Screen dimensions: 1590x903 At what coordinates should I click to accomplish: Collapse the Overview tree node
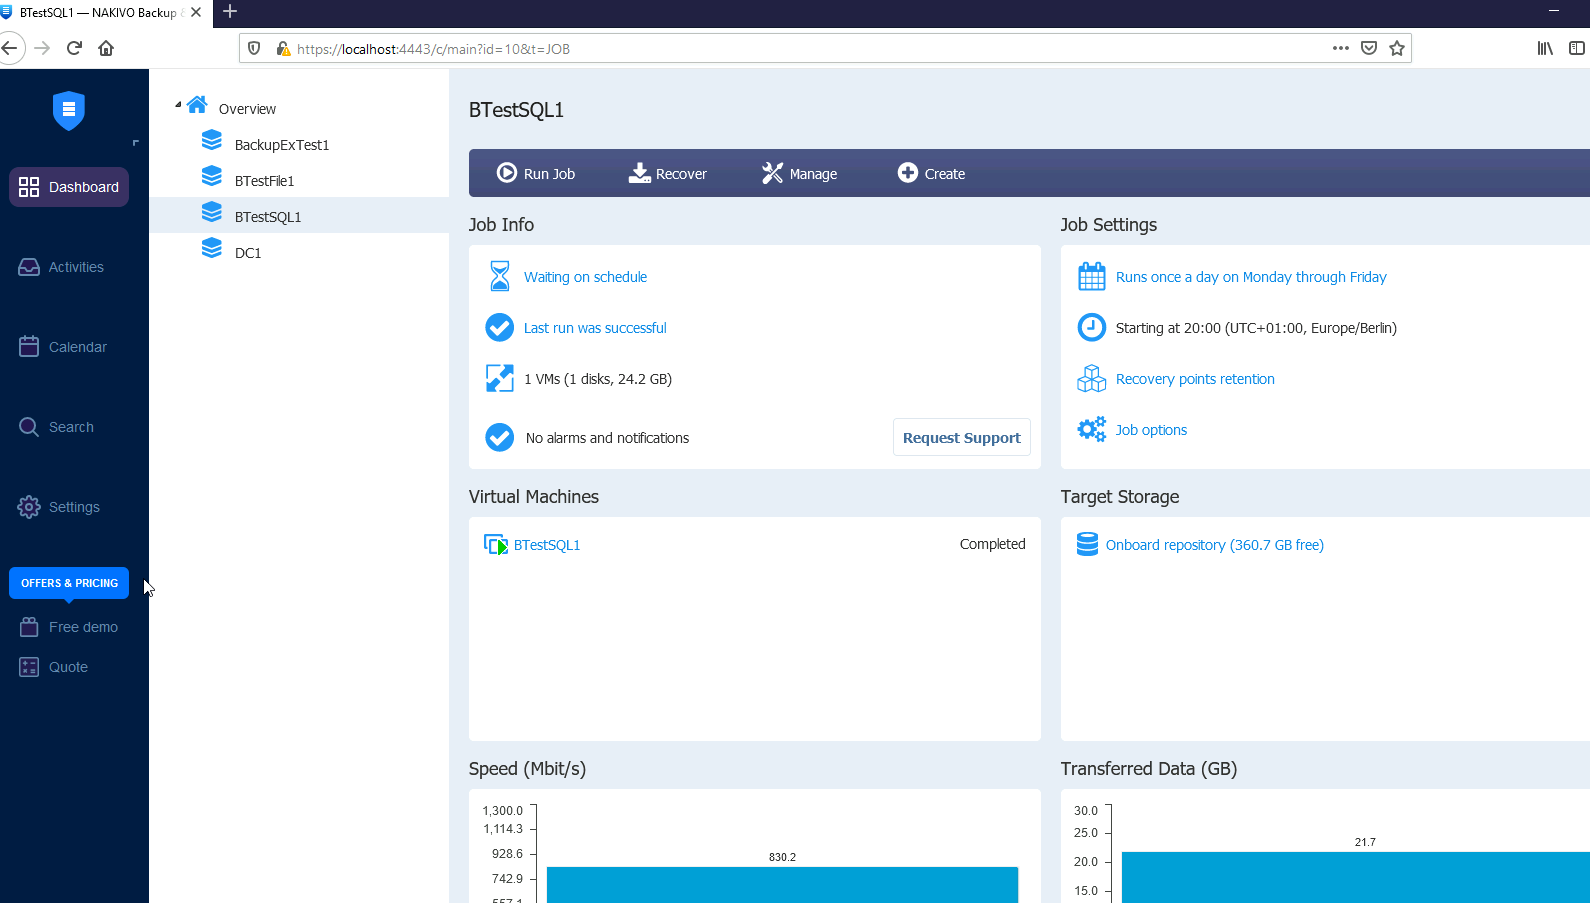pos(178,105)
